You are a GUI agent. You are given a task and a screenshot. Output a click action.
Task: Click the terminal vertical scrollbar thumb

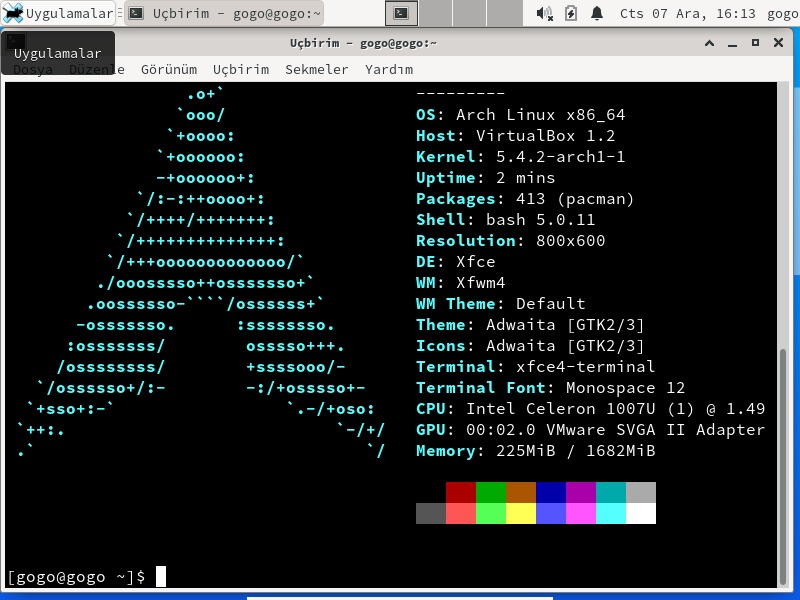coord(783,467)
